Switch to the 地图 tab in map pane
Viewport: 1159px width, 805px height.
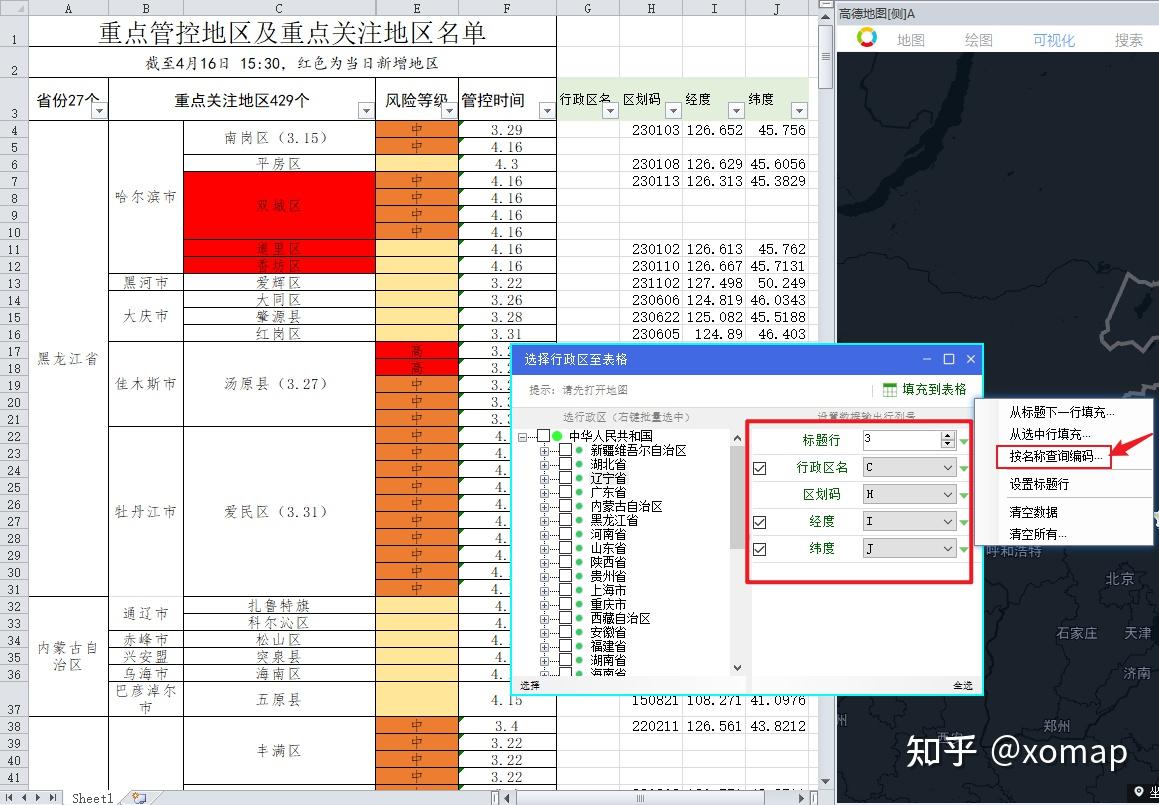point(910,40)
